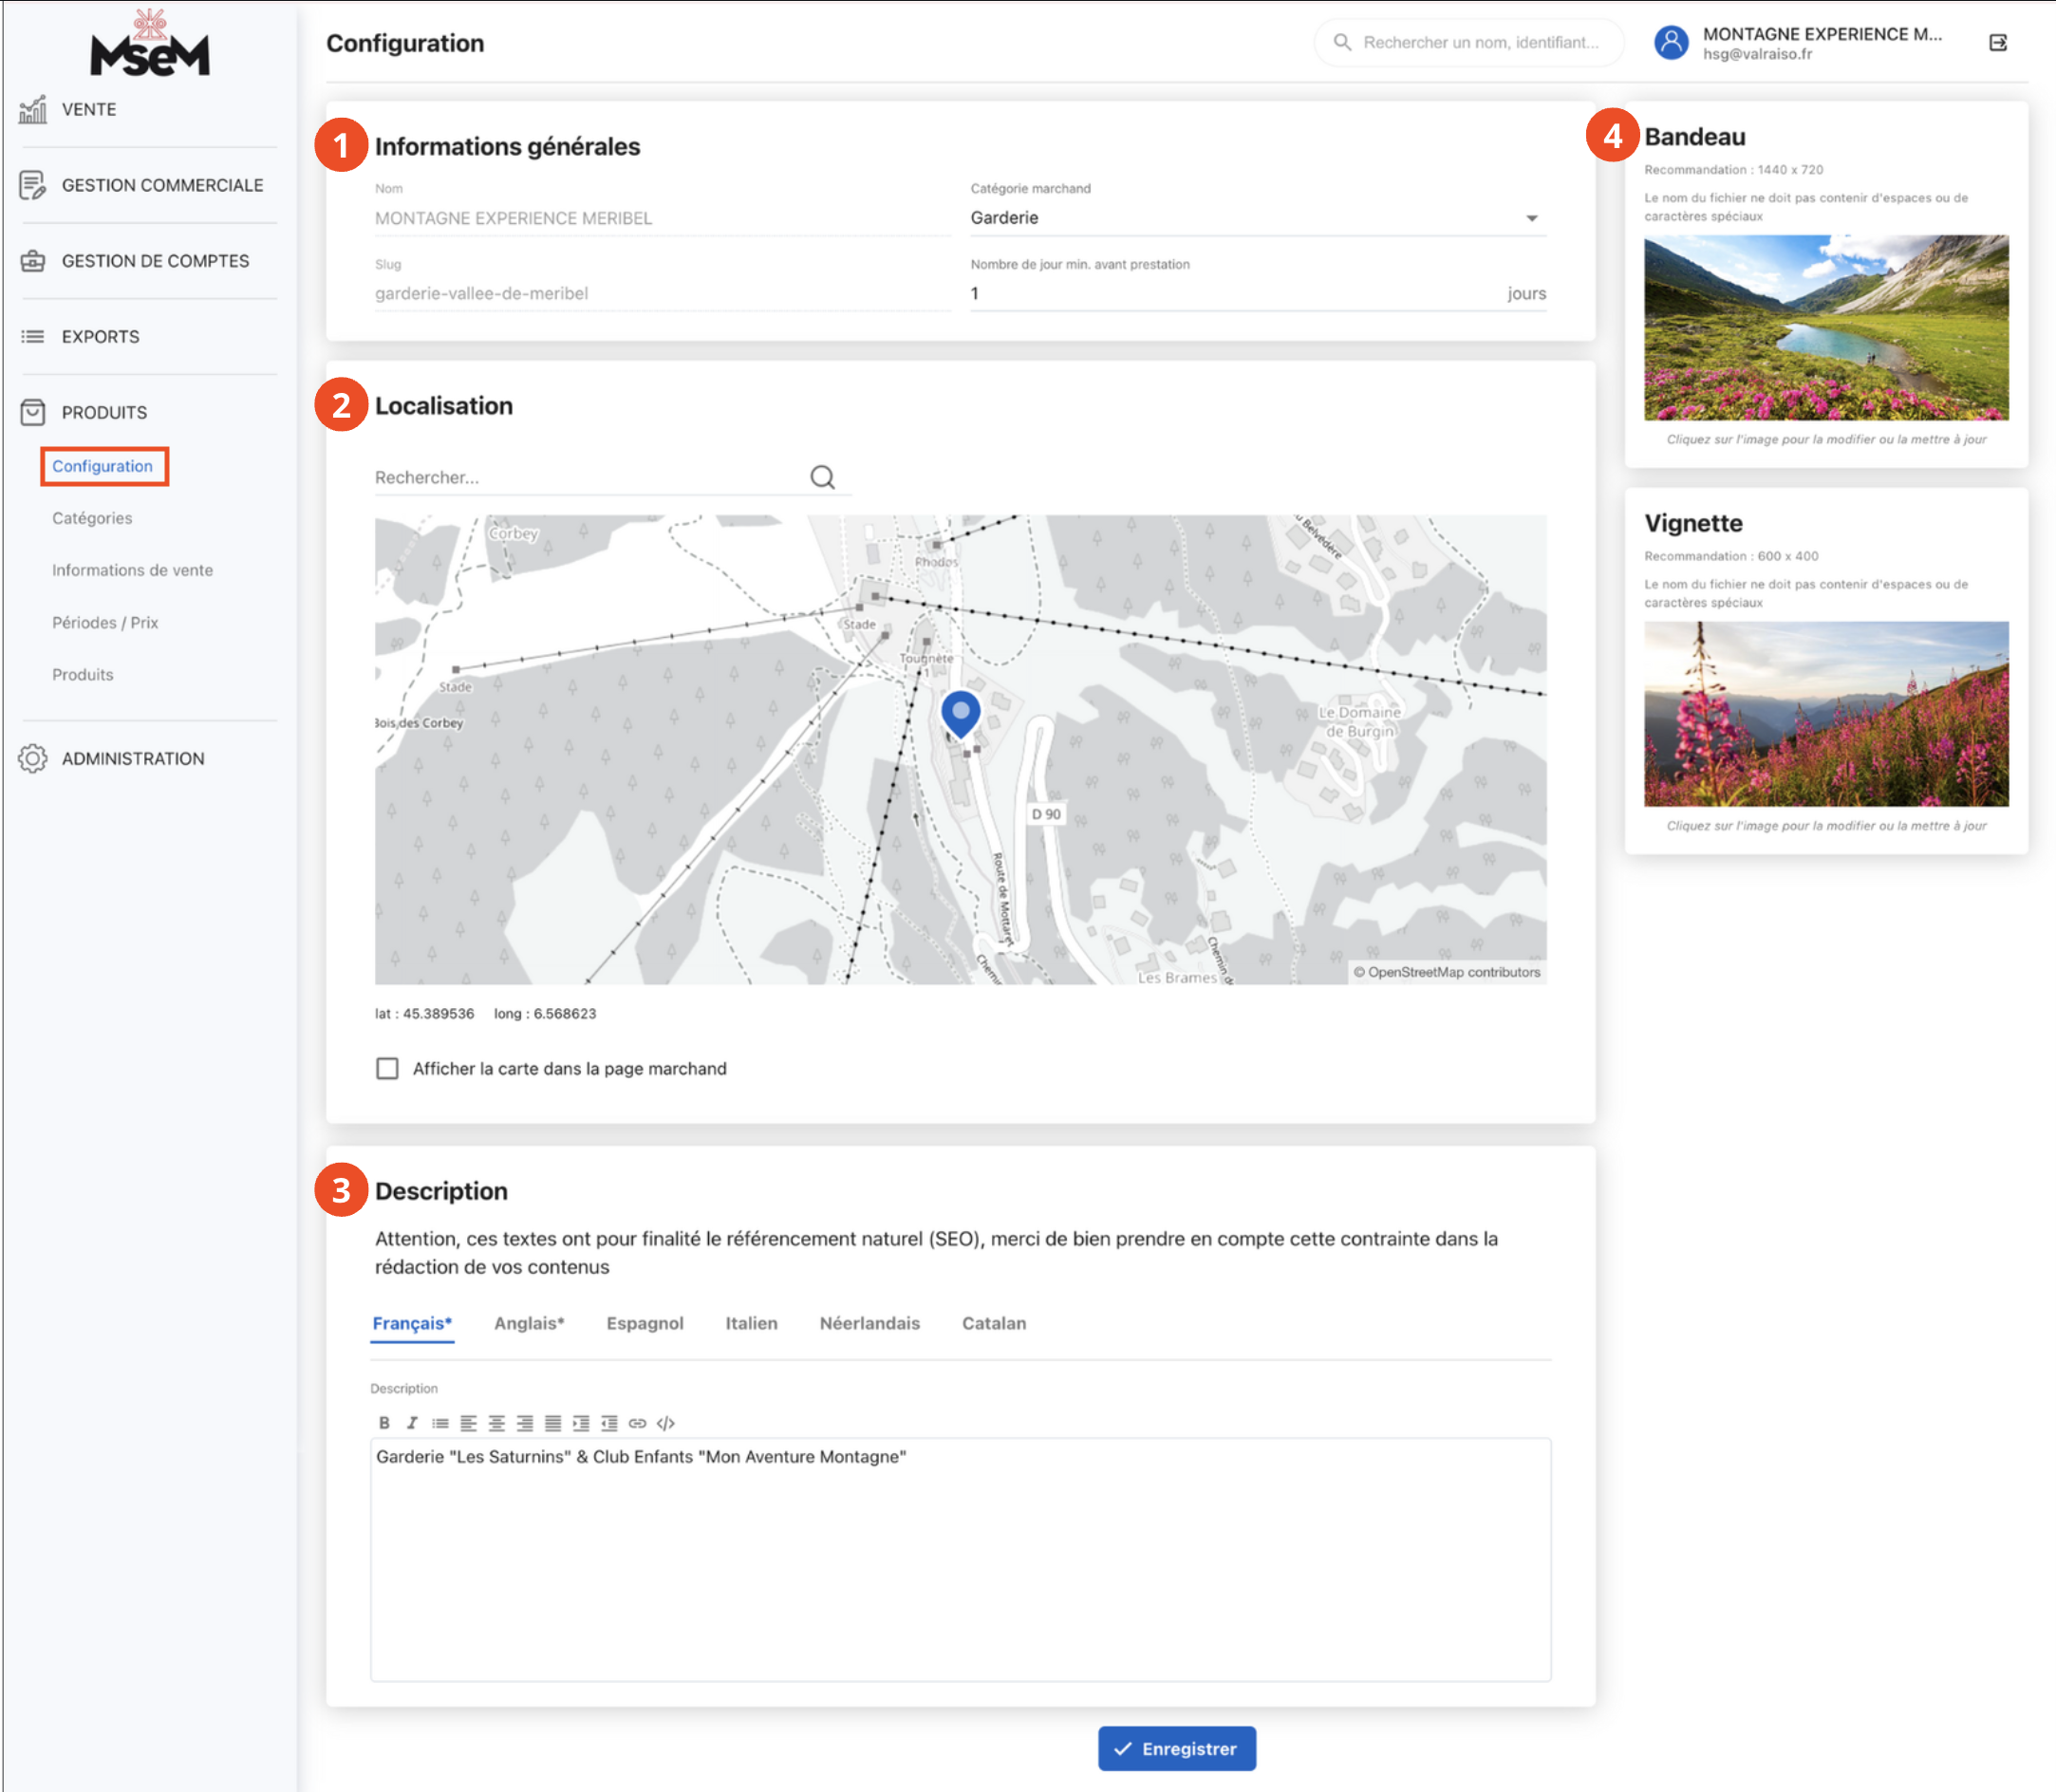Enable 'Afficher la carte dans la page marchand'
The width and height of the screenshot is (2056, 1792).
tap(387, 1068)
